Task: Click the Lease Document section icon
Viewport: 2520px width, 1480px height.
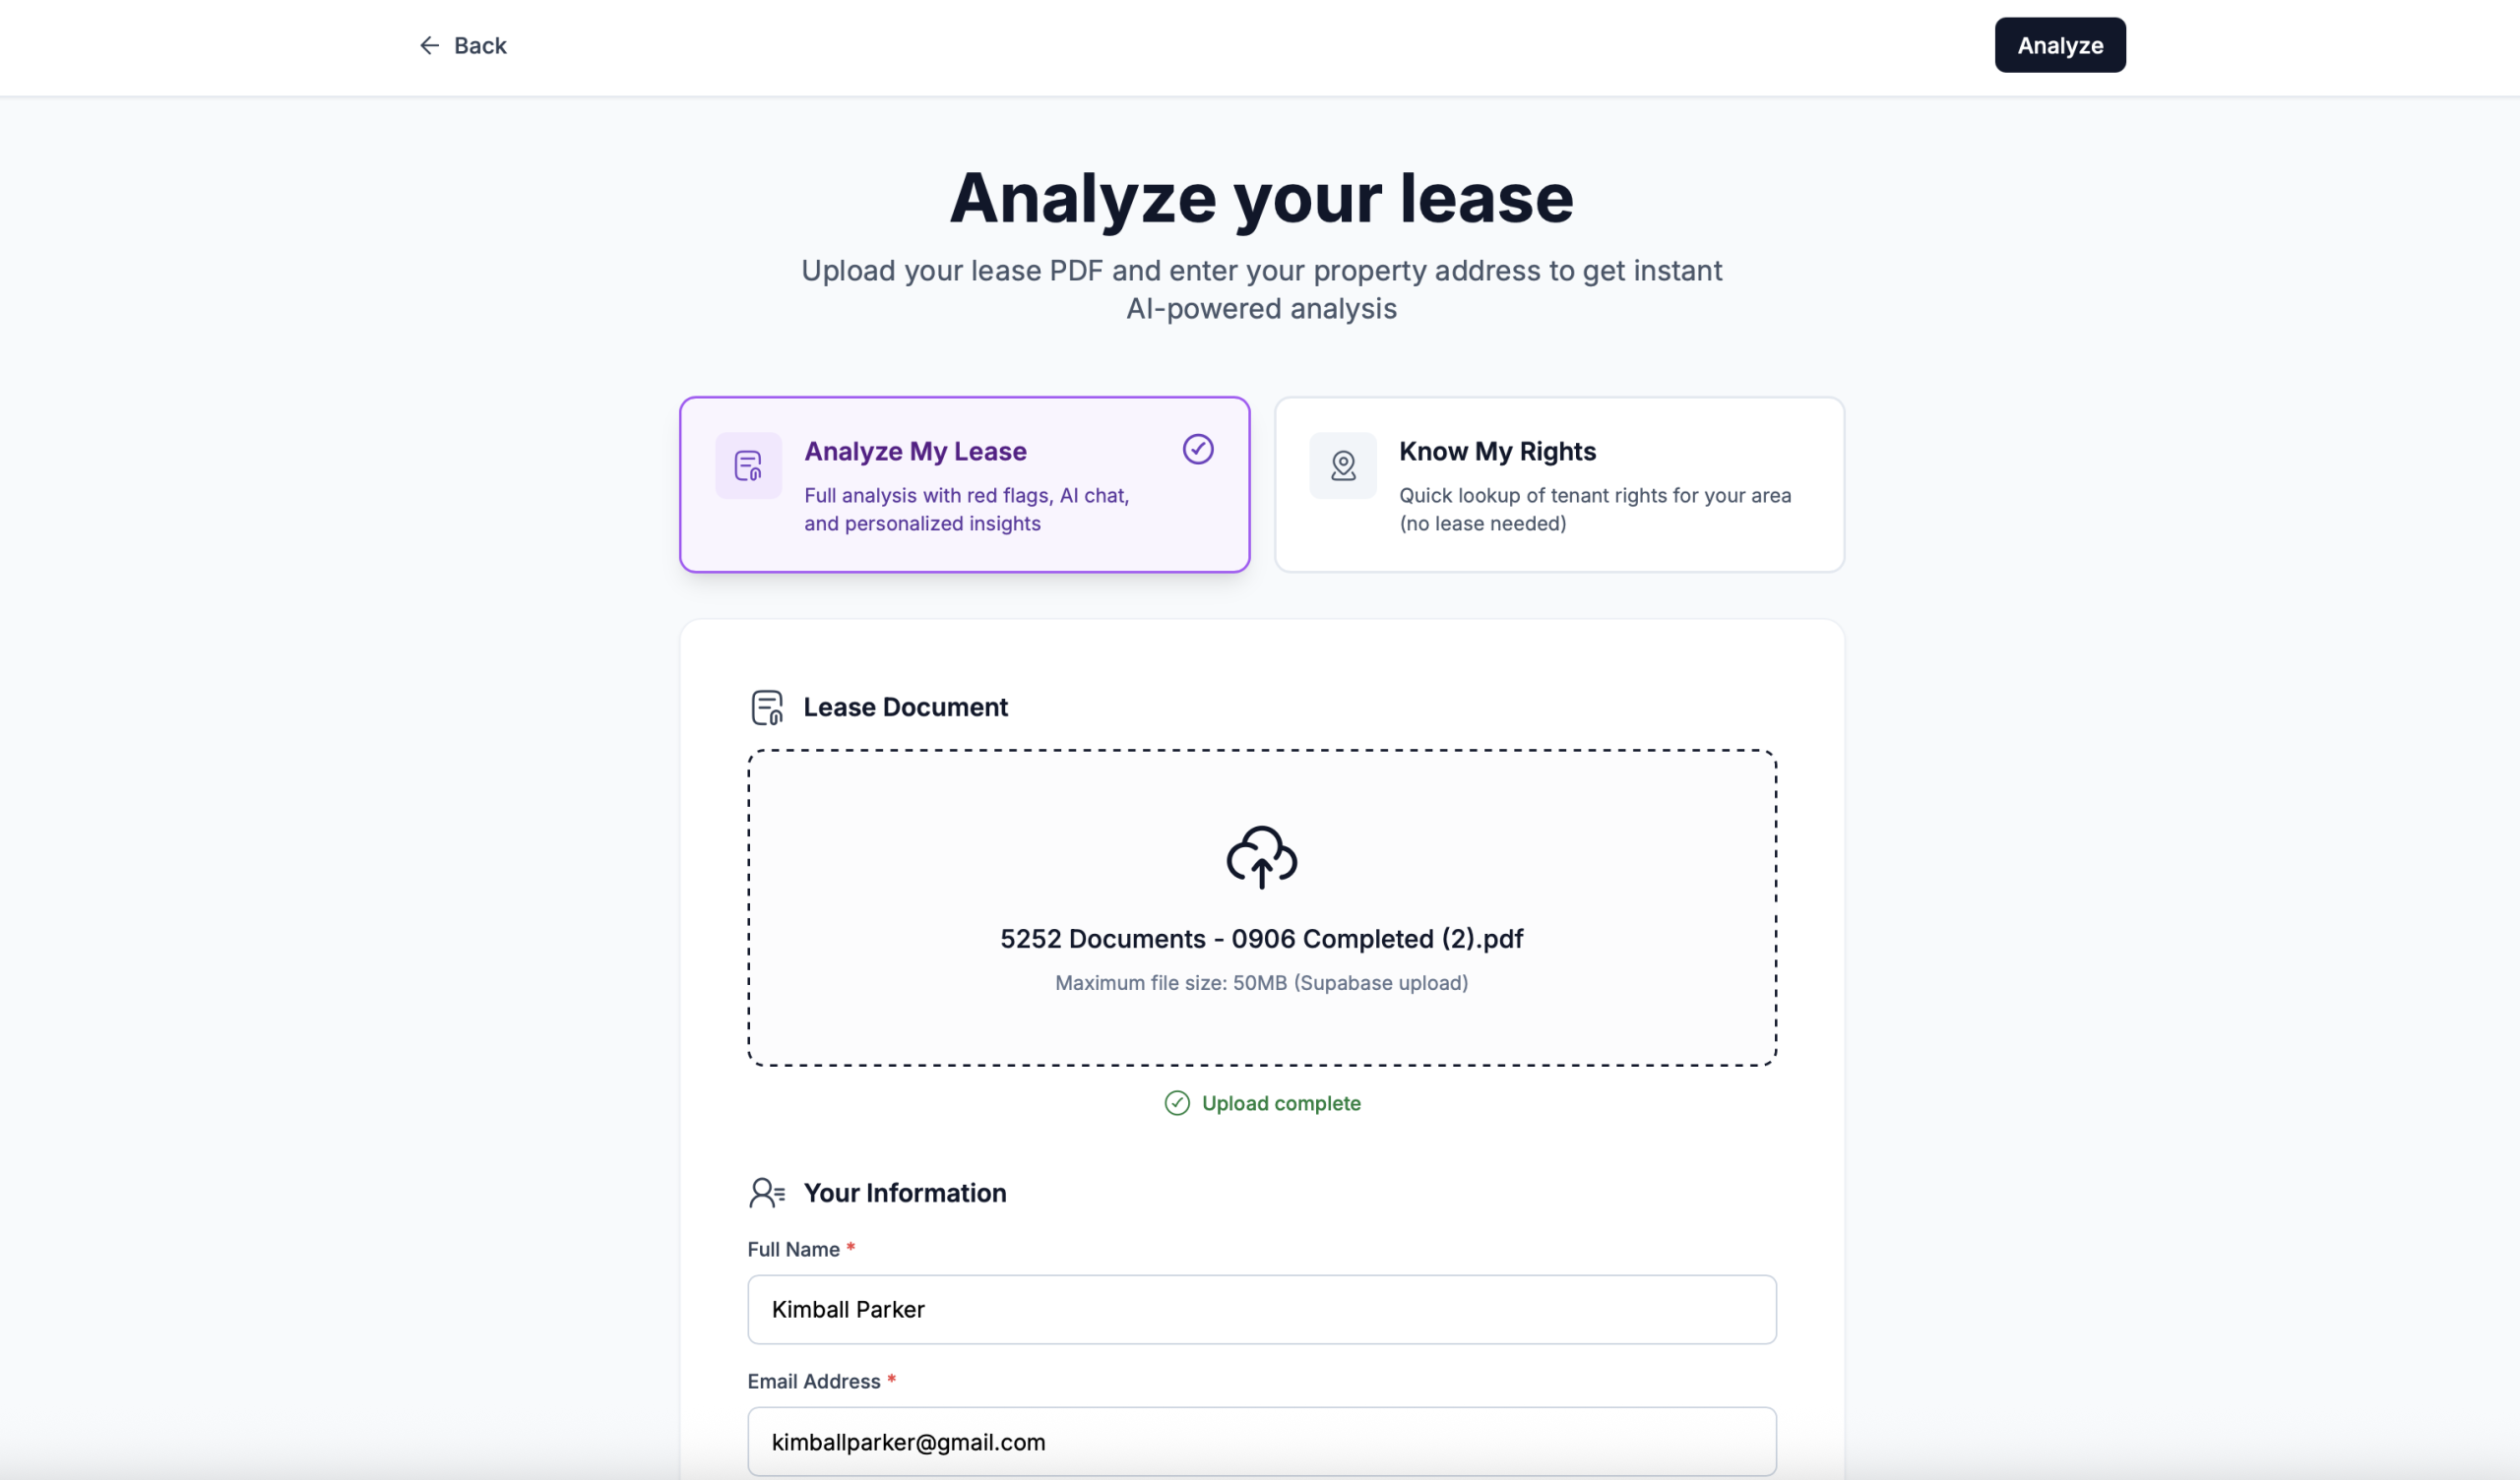Action: click(x=767, y=708)
